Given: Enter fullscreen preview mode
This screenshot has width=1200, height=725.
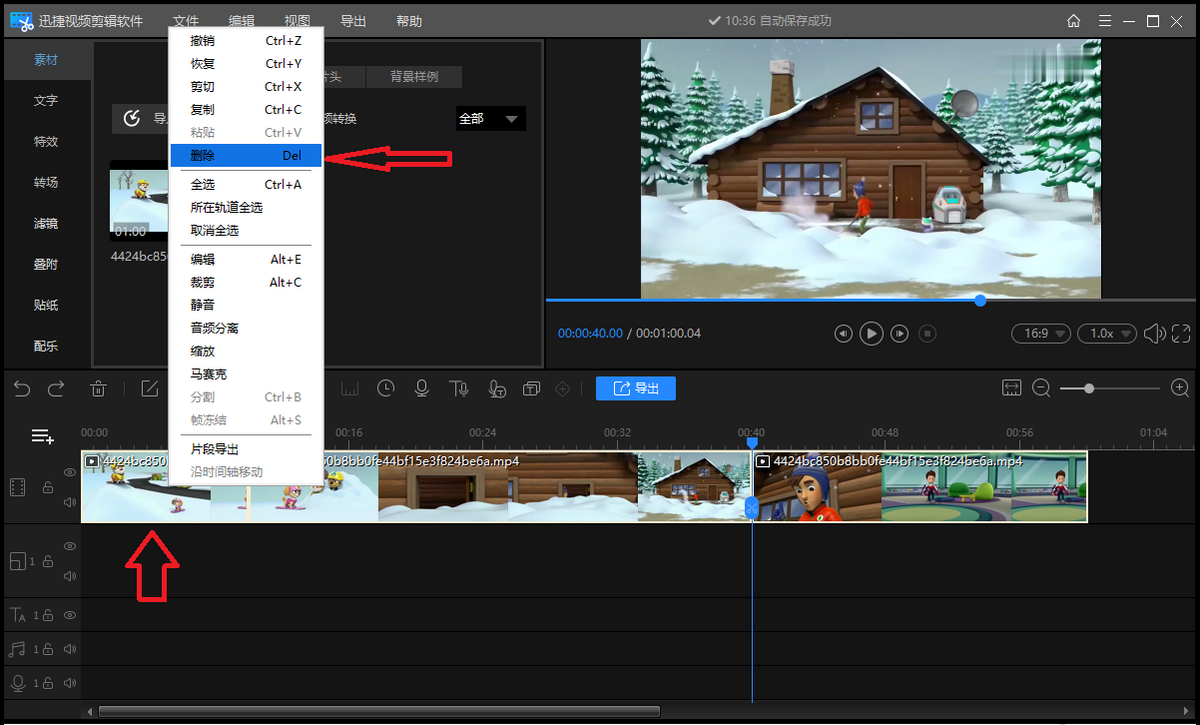Looking at the screenshot, I should pos(1181,333).
